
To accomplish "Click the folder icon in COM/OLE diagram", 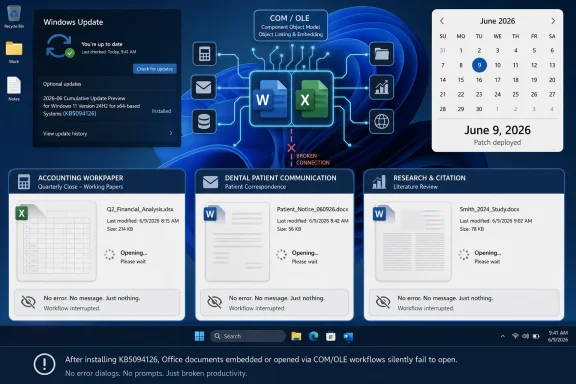I will tap(382, 54).
